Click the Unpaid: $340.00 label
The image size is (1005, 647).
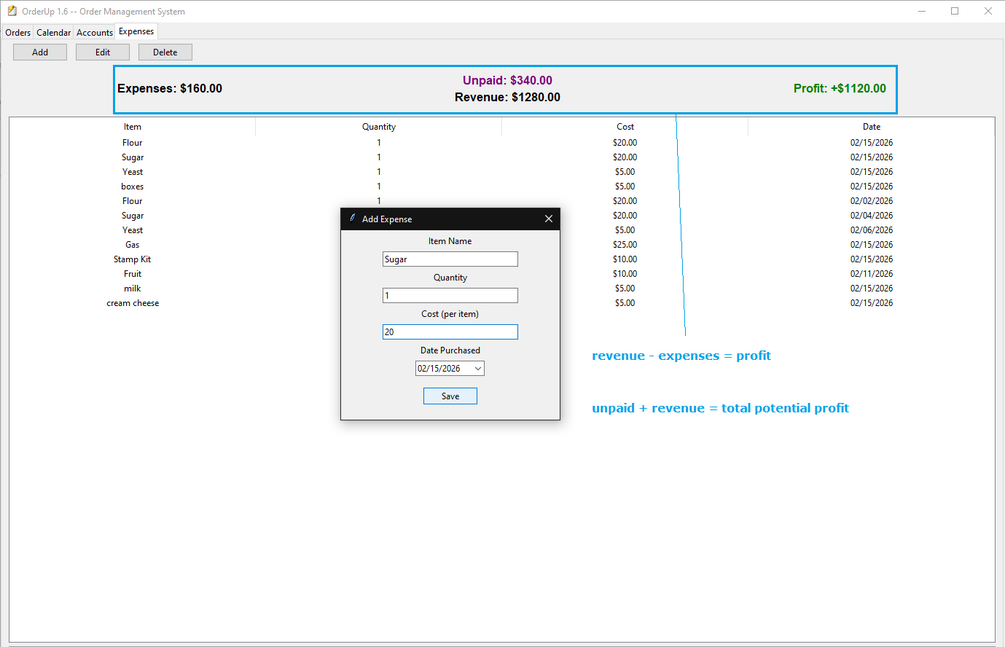pos(508,80)
